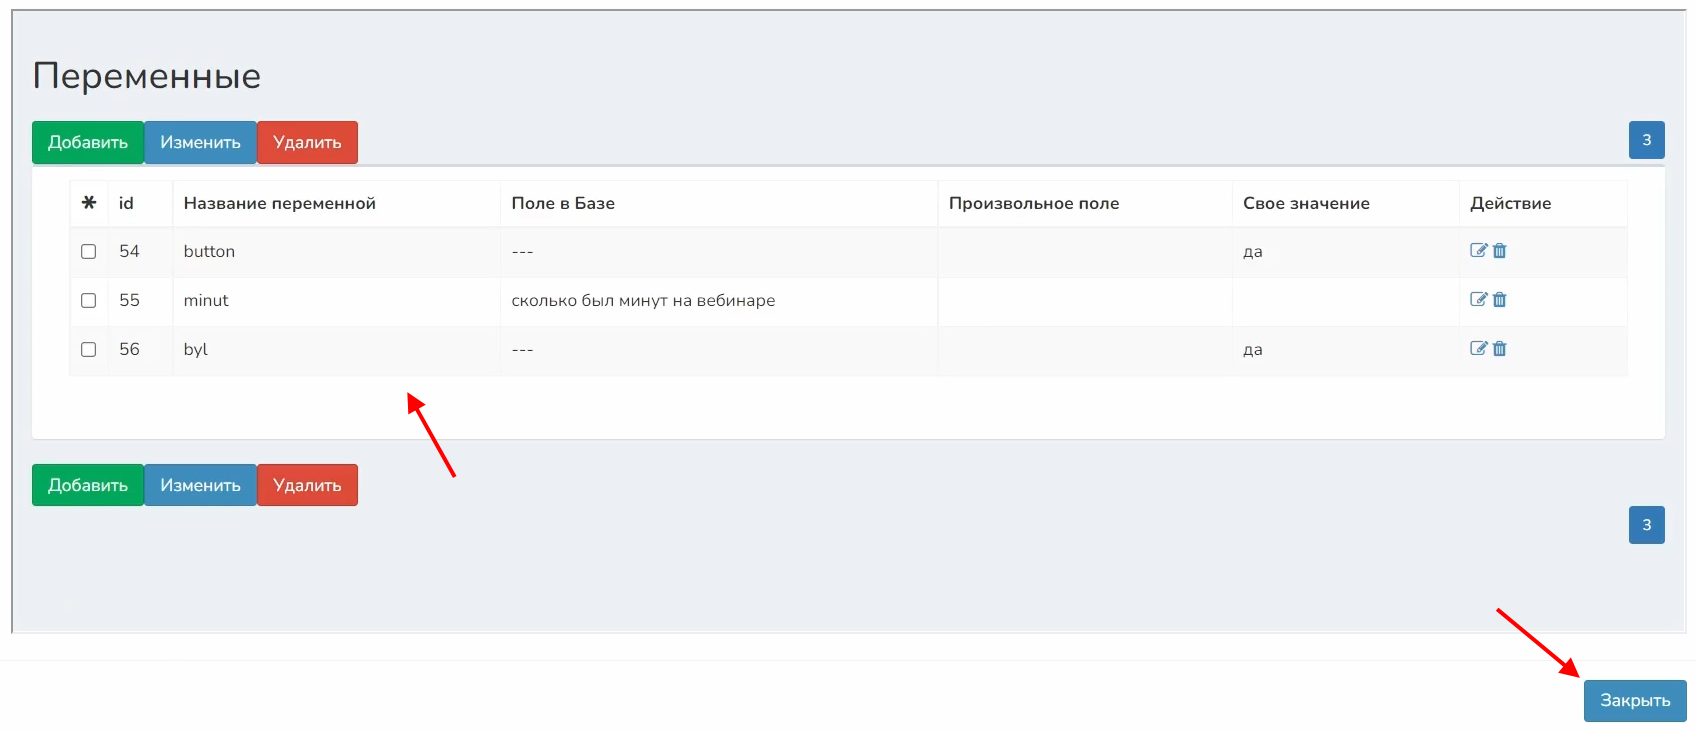
Task: Tick checkbox for row id 54
Action: pos(89,252)
